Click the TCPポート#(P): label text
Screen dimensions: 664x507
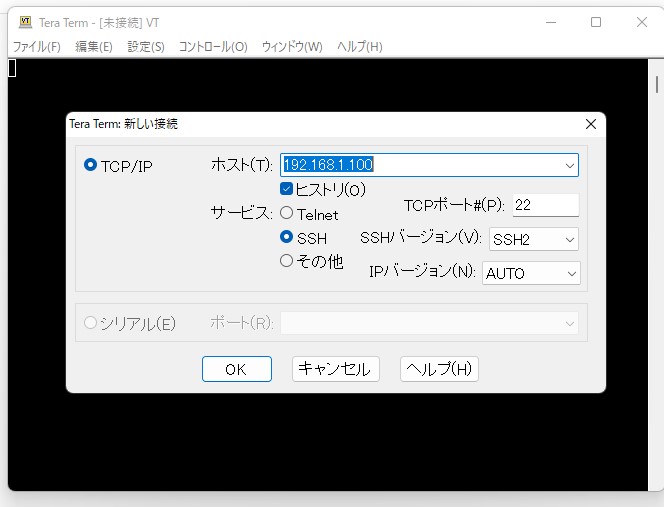pyautogui.click(x=454, y=205)
